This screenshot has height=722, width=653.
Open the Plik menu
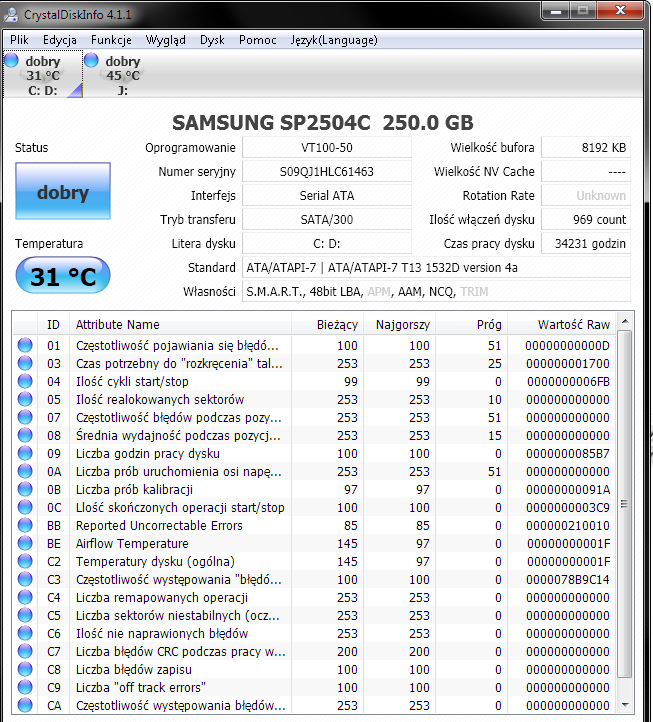coord(19,40)
